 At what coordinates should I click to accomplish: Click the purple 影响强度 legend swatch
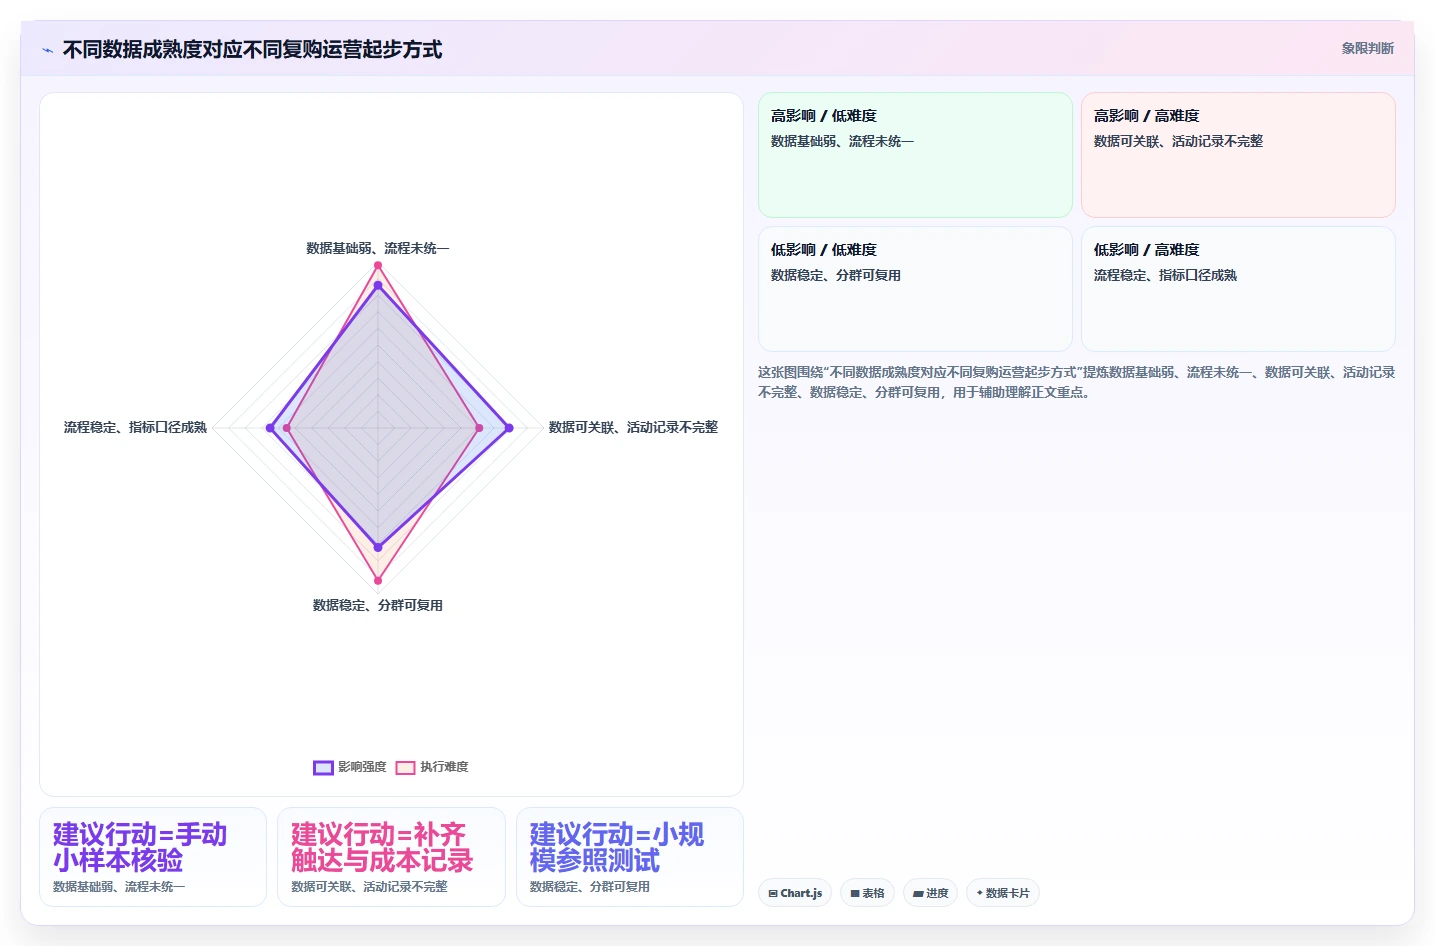click(323, 767)
